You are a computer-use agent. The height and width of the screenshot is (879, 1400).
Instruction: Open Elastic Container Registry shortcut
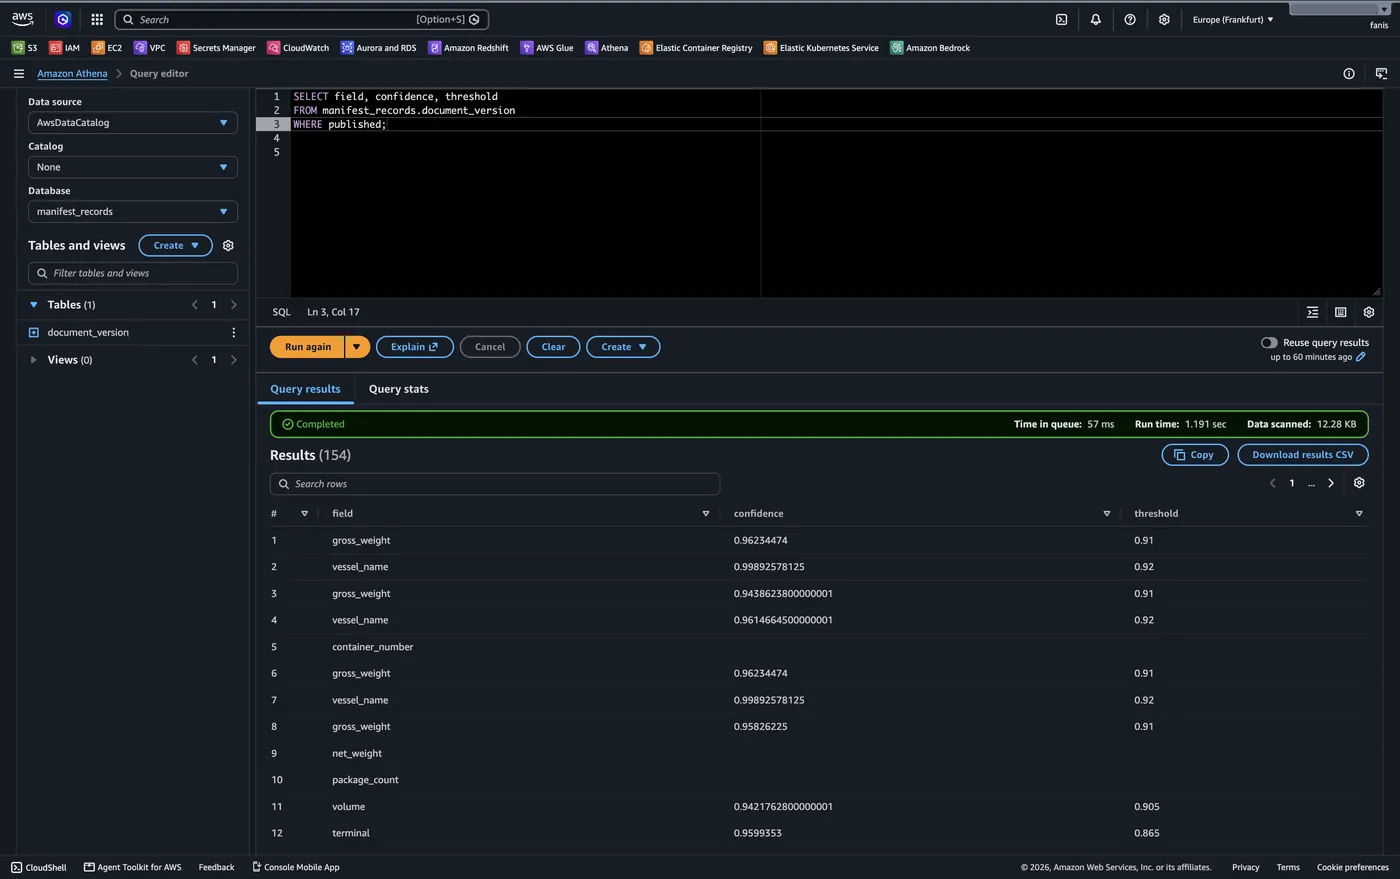[696, 47]
